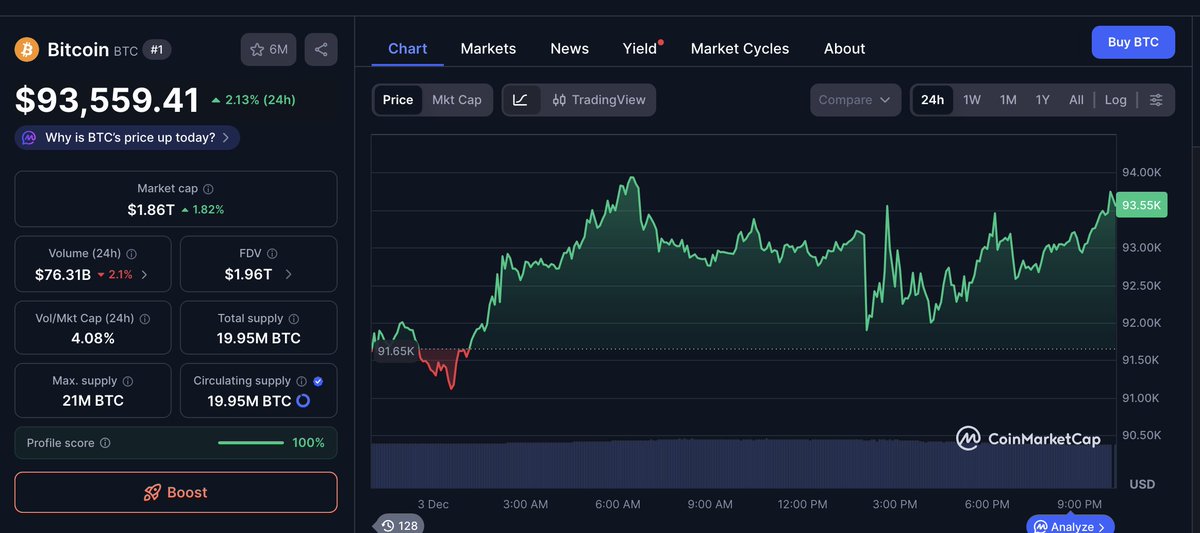Show Max. supply info icon
This screenshot has width=1200, height=533.
127,381
